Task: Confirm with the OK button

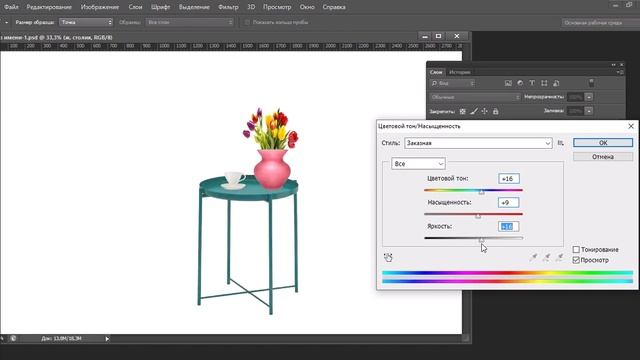Action: pyautogui.click(x=603, y=142)
